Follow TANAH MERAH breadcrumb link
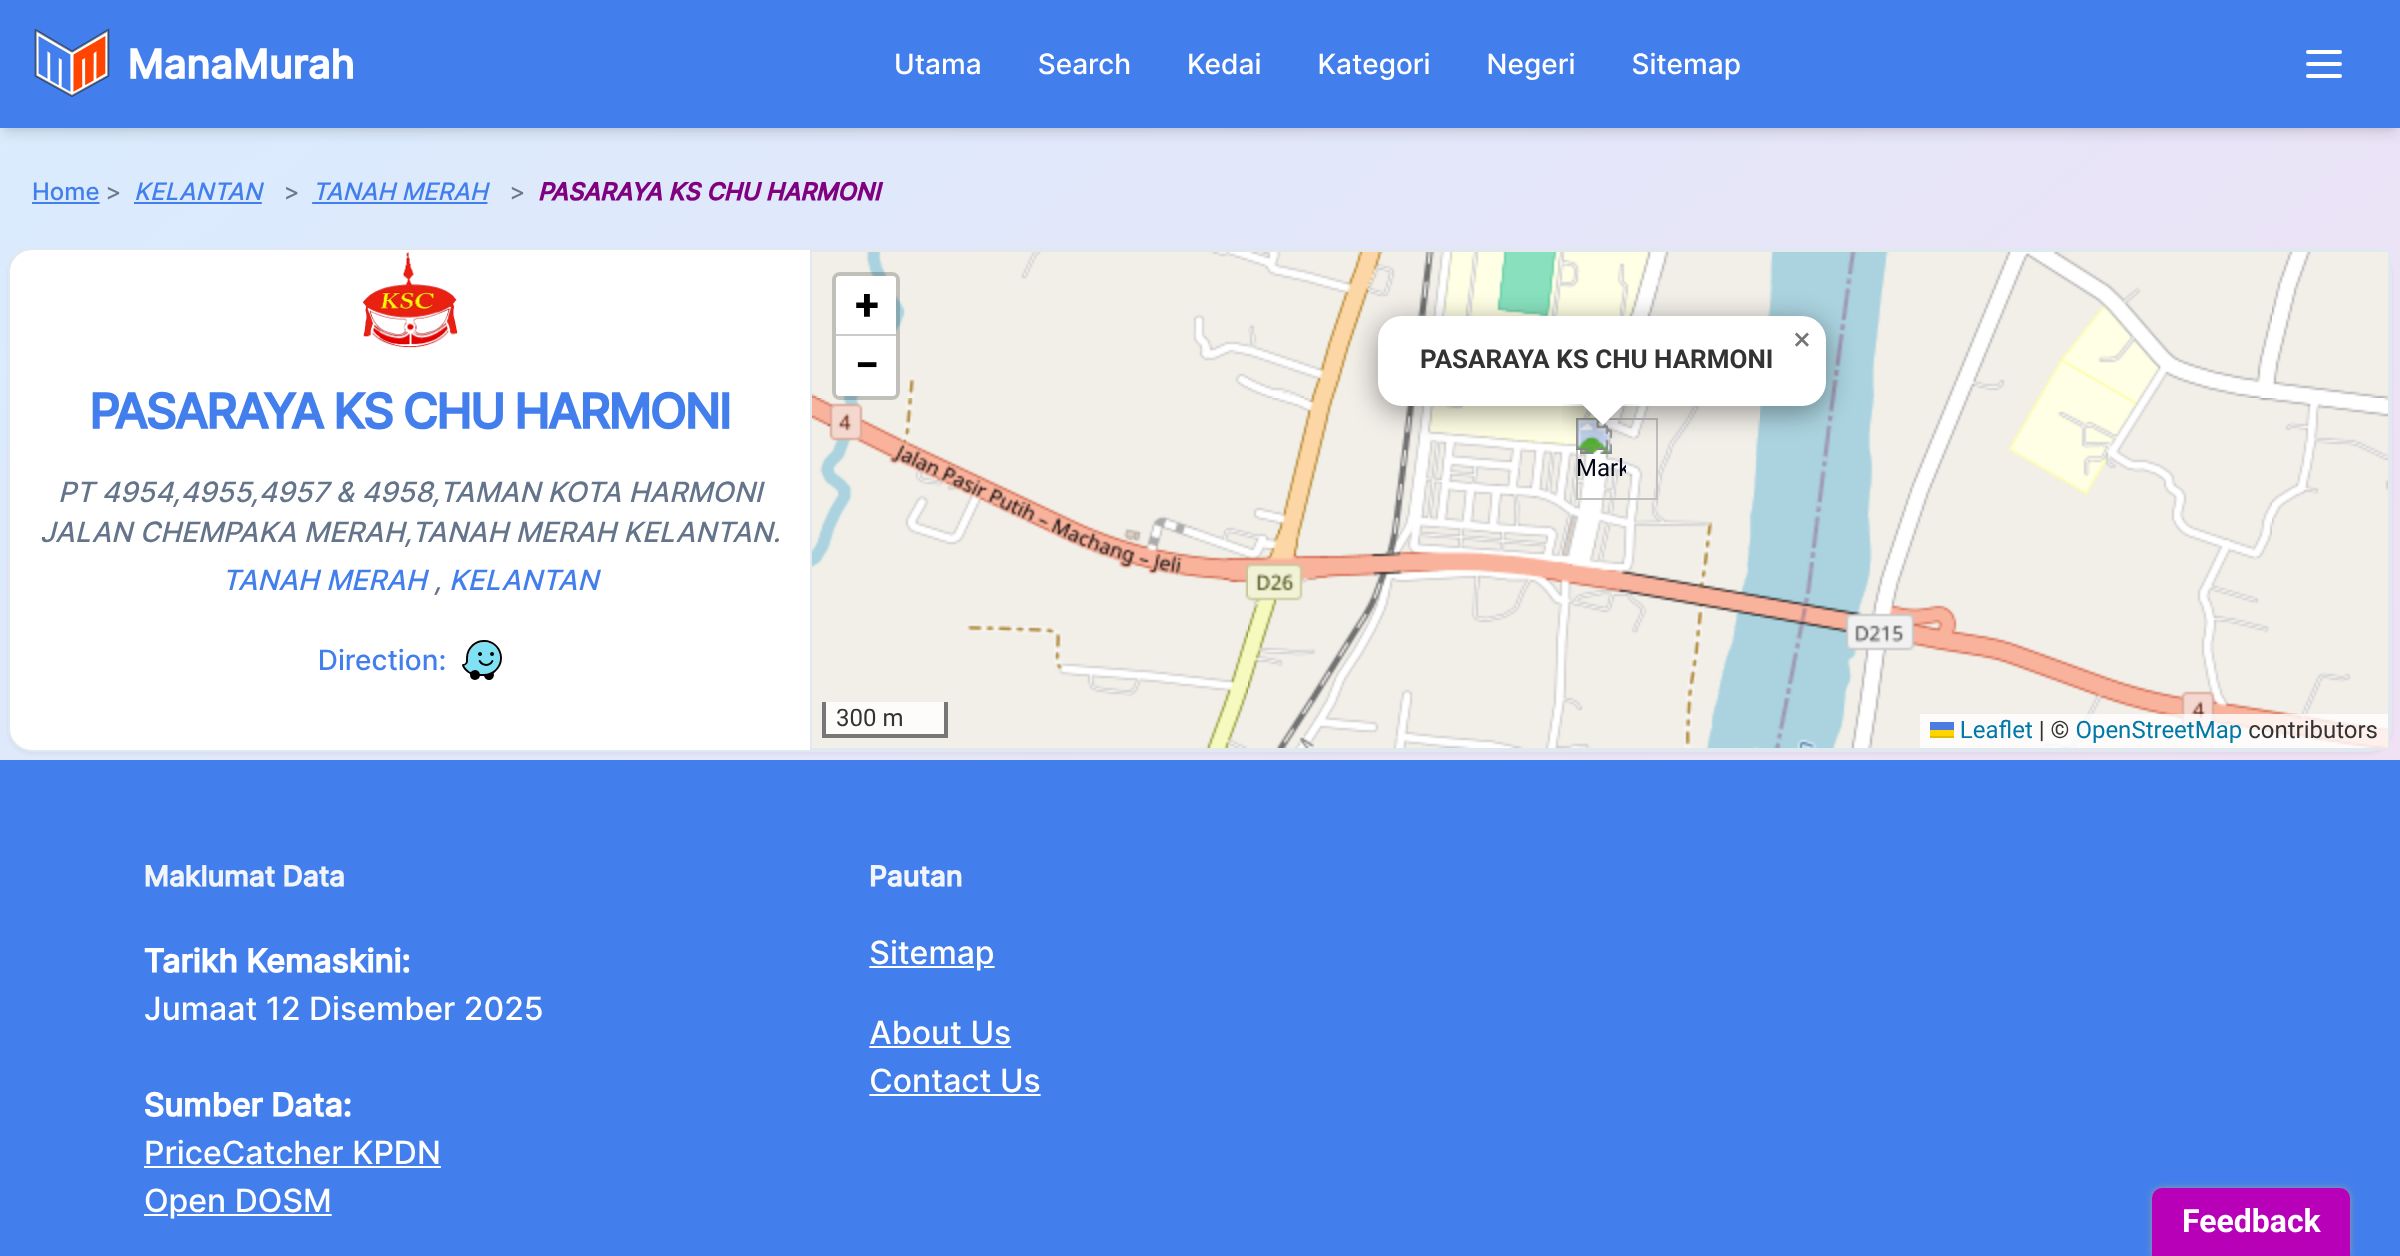The image size is (2400, 1256). click(401, 191)
